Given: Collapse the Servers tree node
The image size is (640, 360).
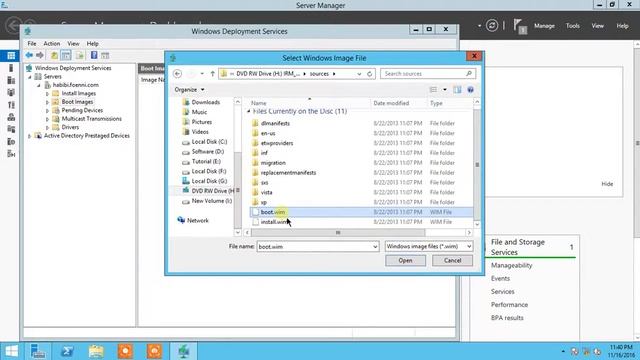Looking at the screenshot, I should [x=29, y=77].
